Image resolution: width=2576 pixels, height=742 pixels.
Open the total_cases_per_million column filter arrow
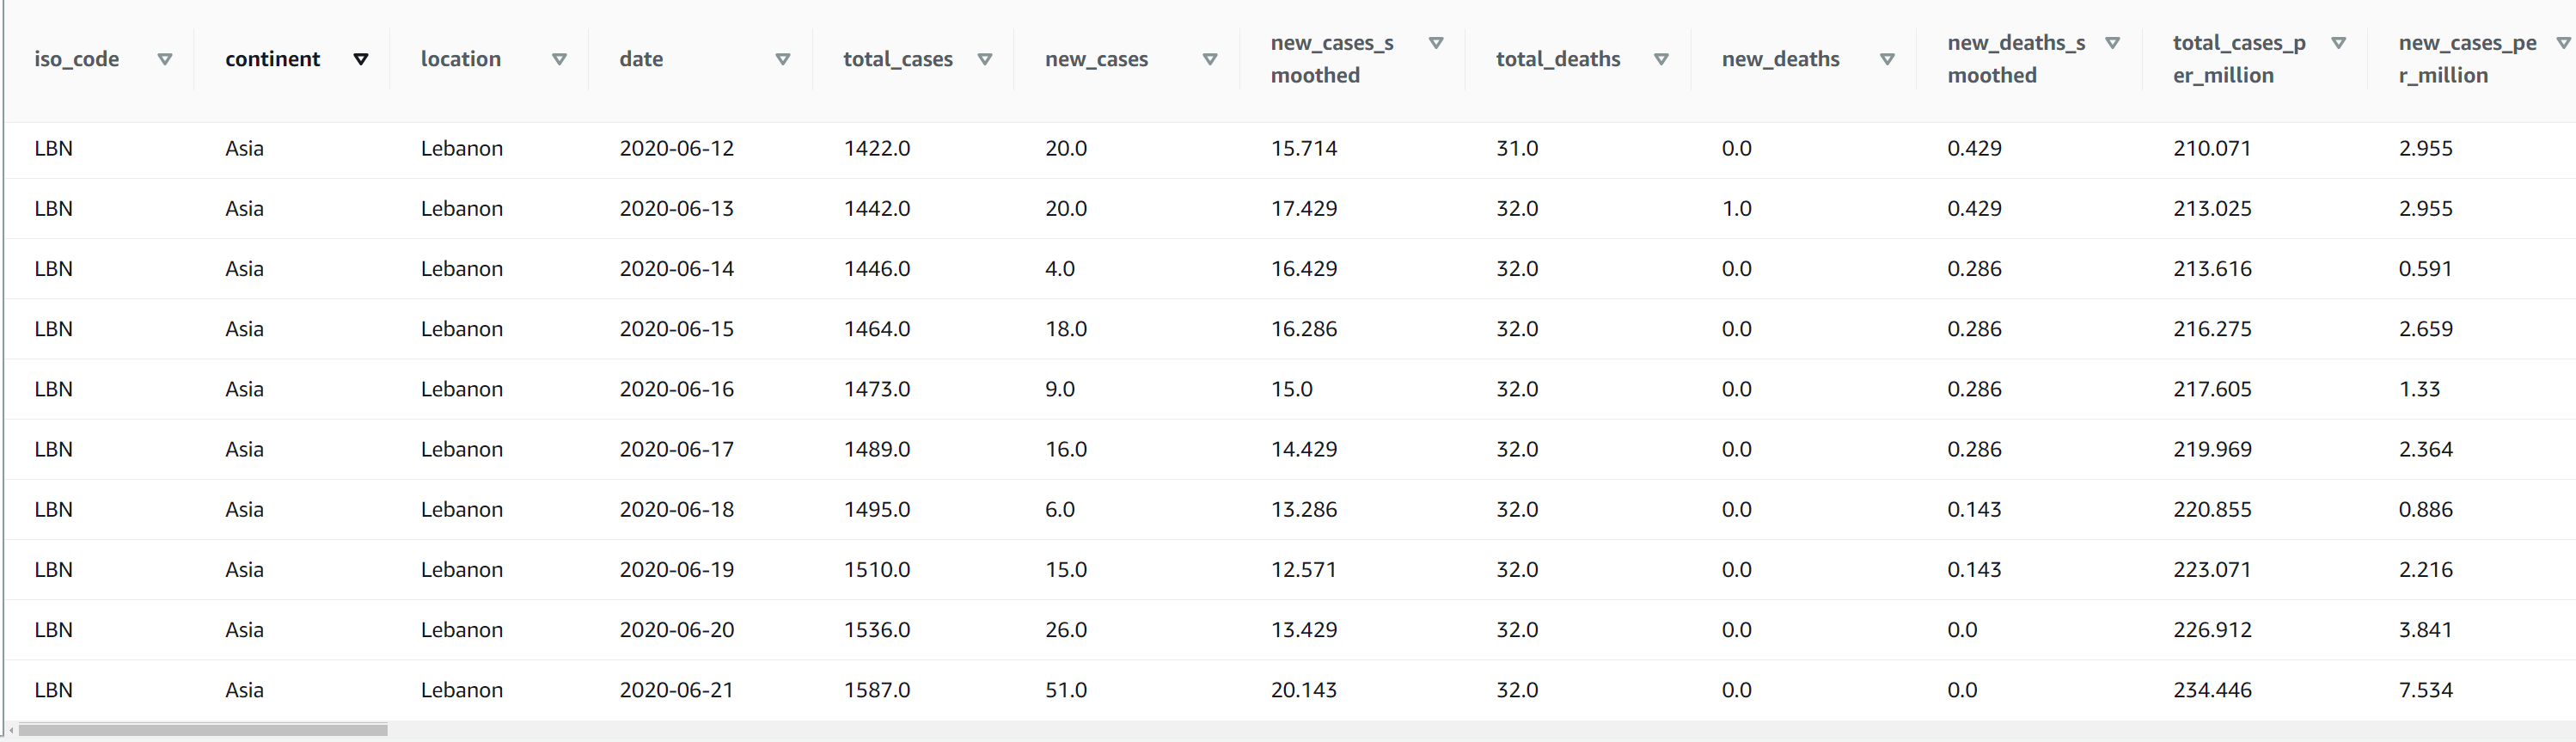[x=2339, y=43]
